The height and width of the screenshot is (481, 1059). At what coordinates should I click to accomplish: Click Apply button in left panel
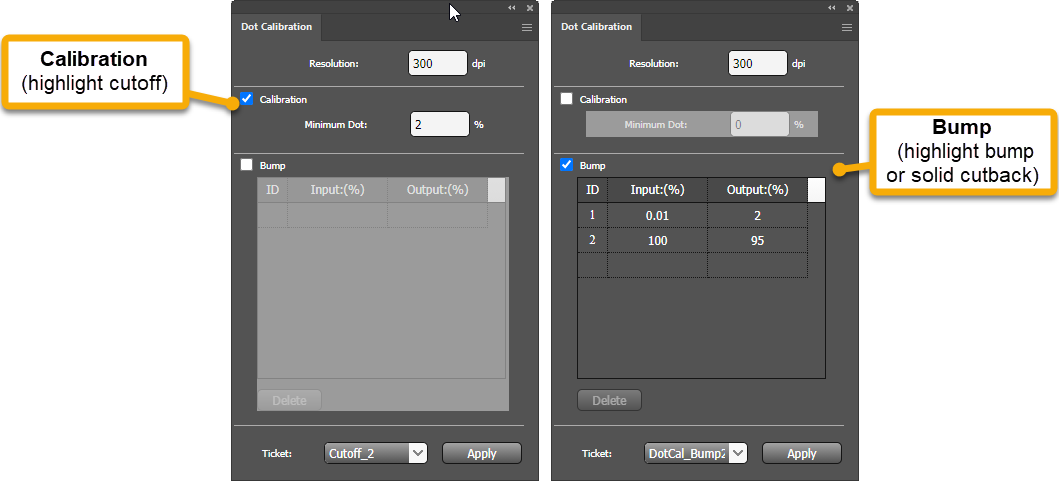click(482, 453)
